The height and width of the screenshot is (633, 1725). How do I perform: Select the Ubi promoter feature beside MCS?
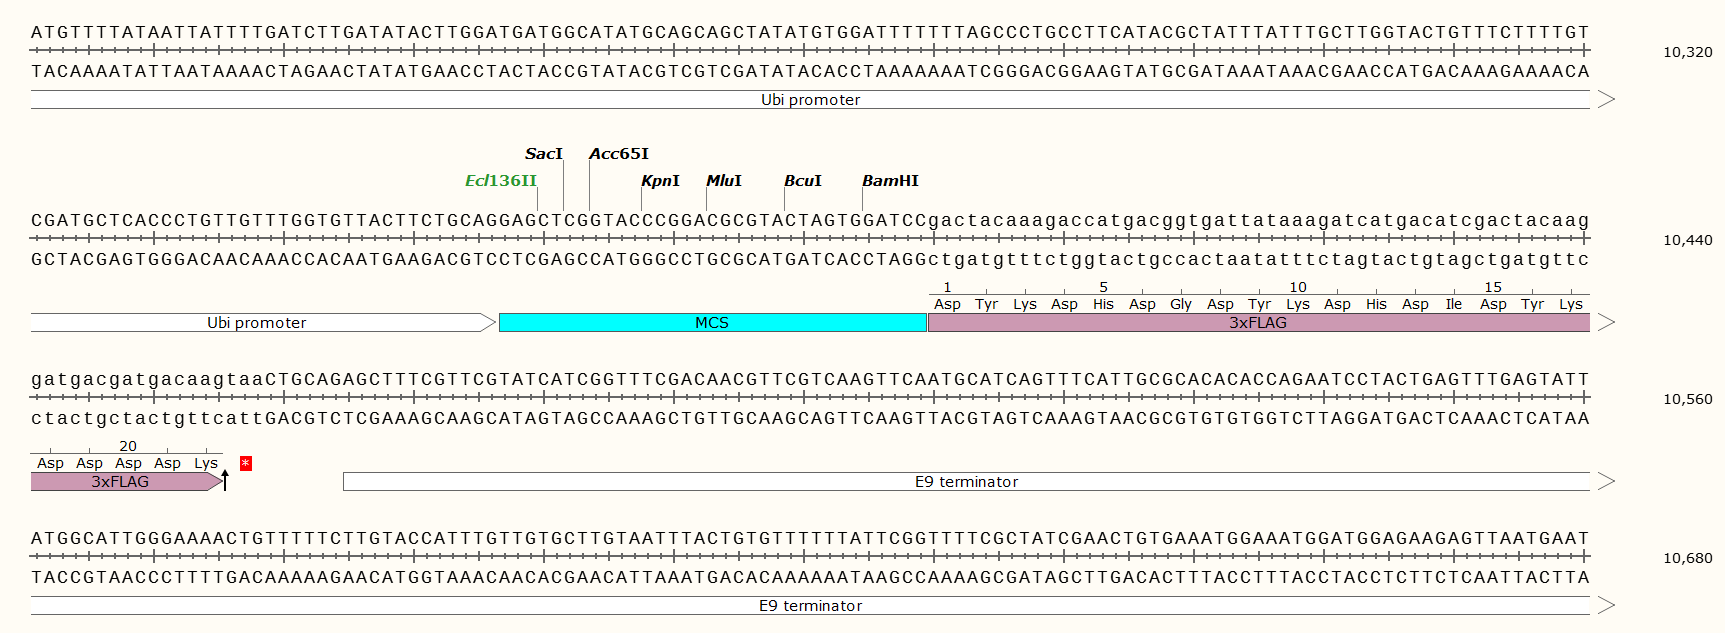point(257,322)
